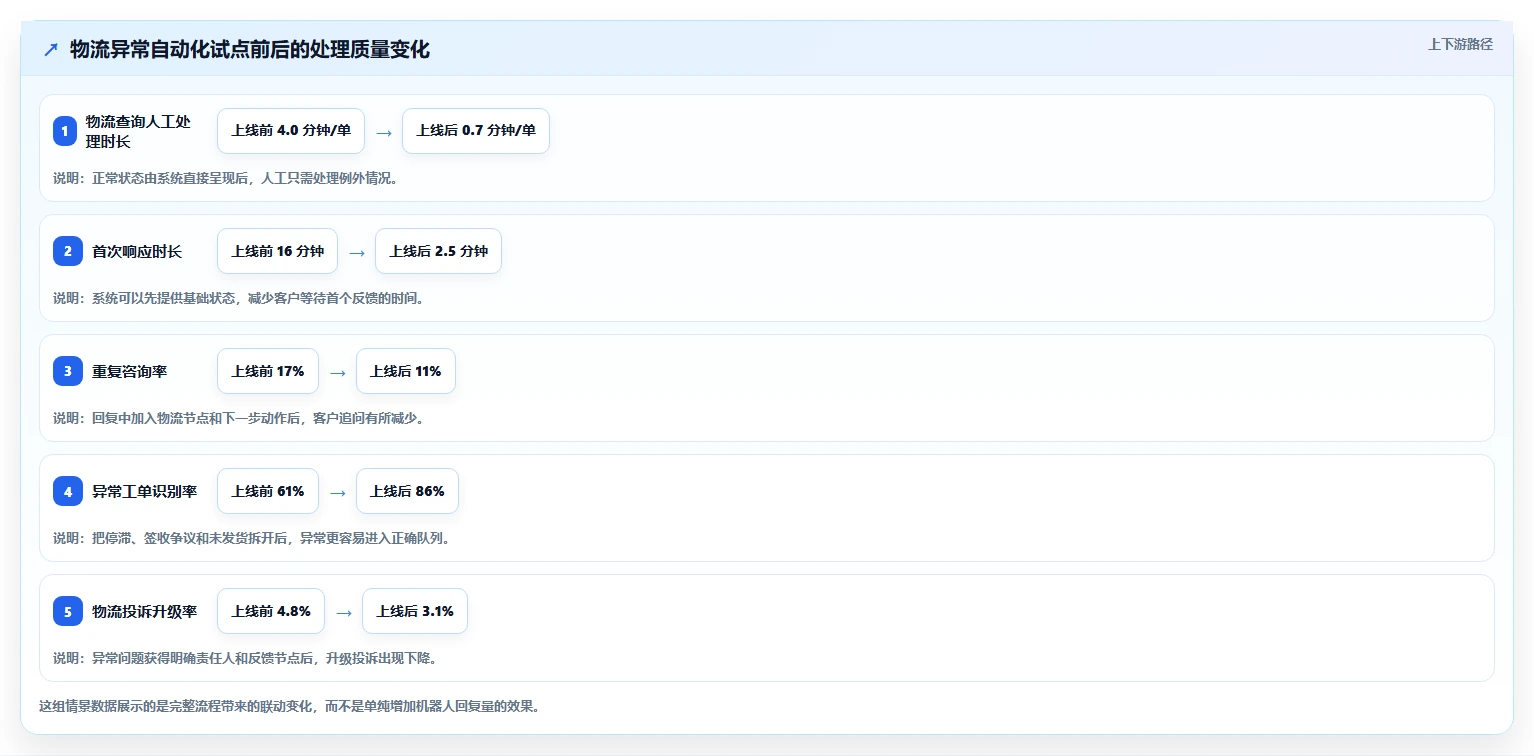Click the note starting 说明:回复中加入物流节点

tap(239, 418)
